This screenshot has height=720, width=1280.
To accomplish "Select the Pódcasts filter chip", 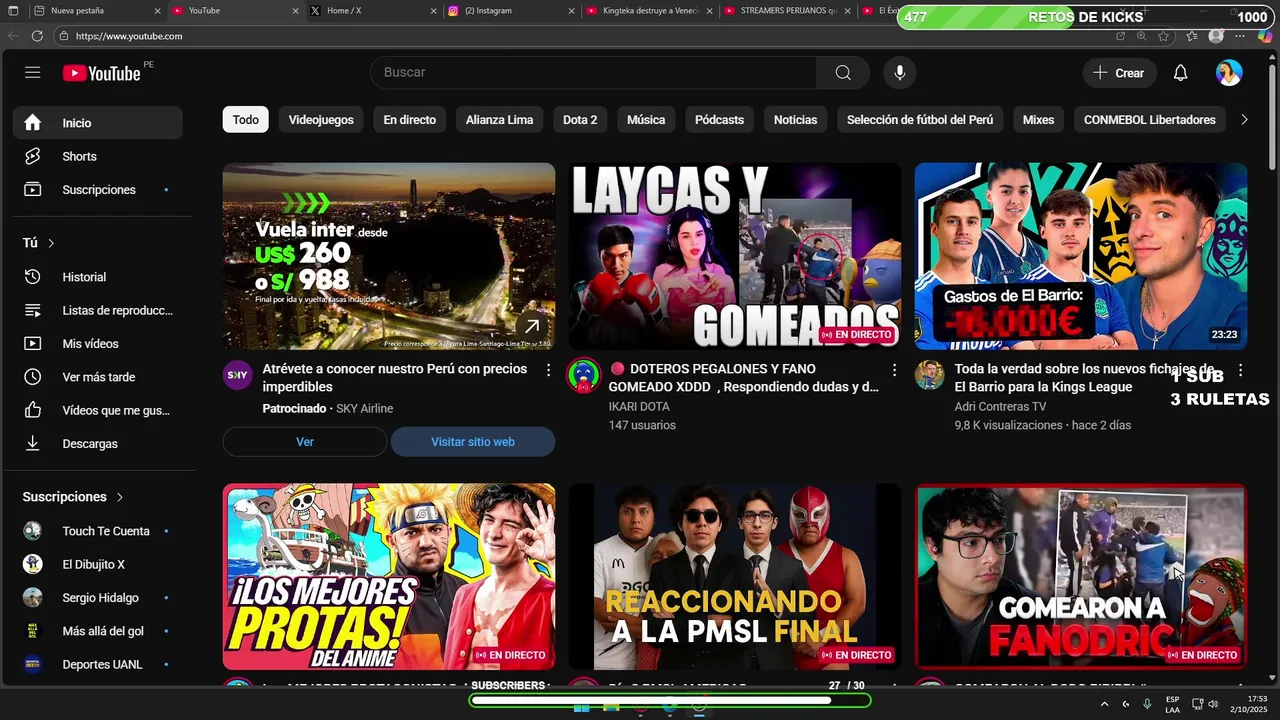I will click(x=720, y=120).
